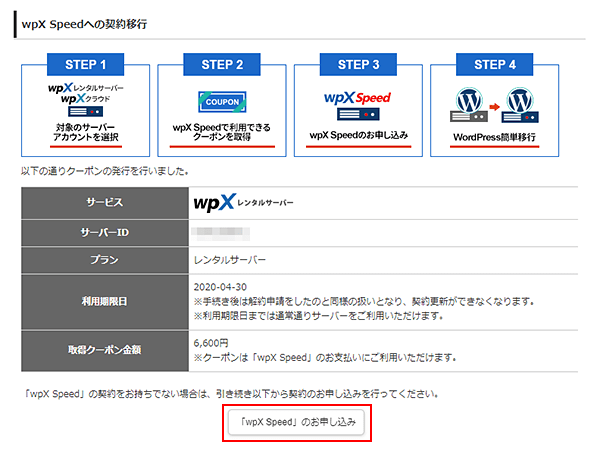
Task: Click the text 対象のサーバーアカウントを選択
Action: (86, 132)
